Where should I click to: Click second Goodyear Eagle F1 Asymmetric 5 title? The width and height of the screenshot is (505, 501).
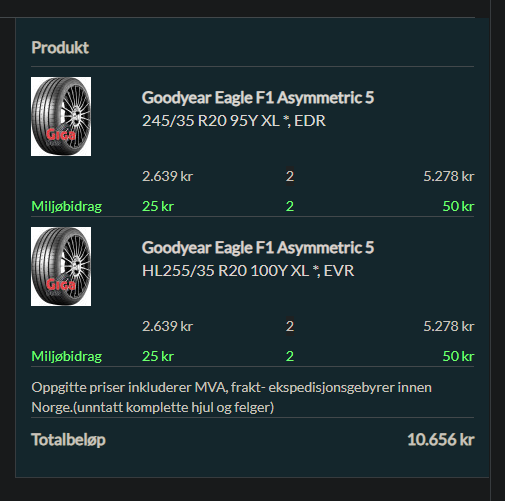tap(258, 248)
